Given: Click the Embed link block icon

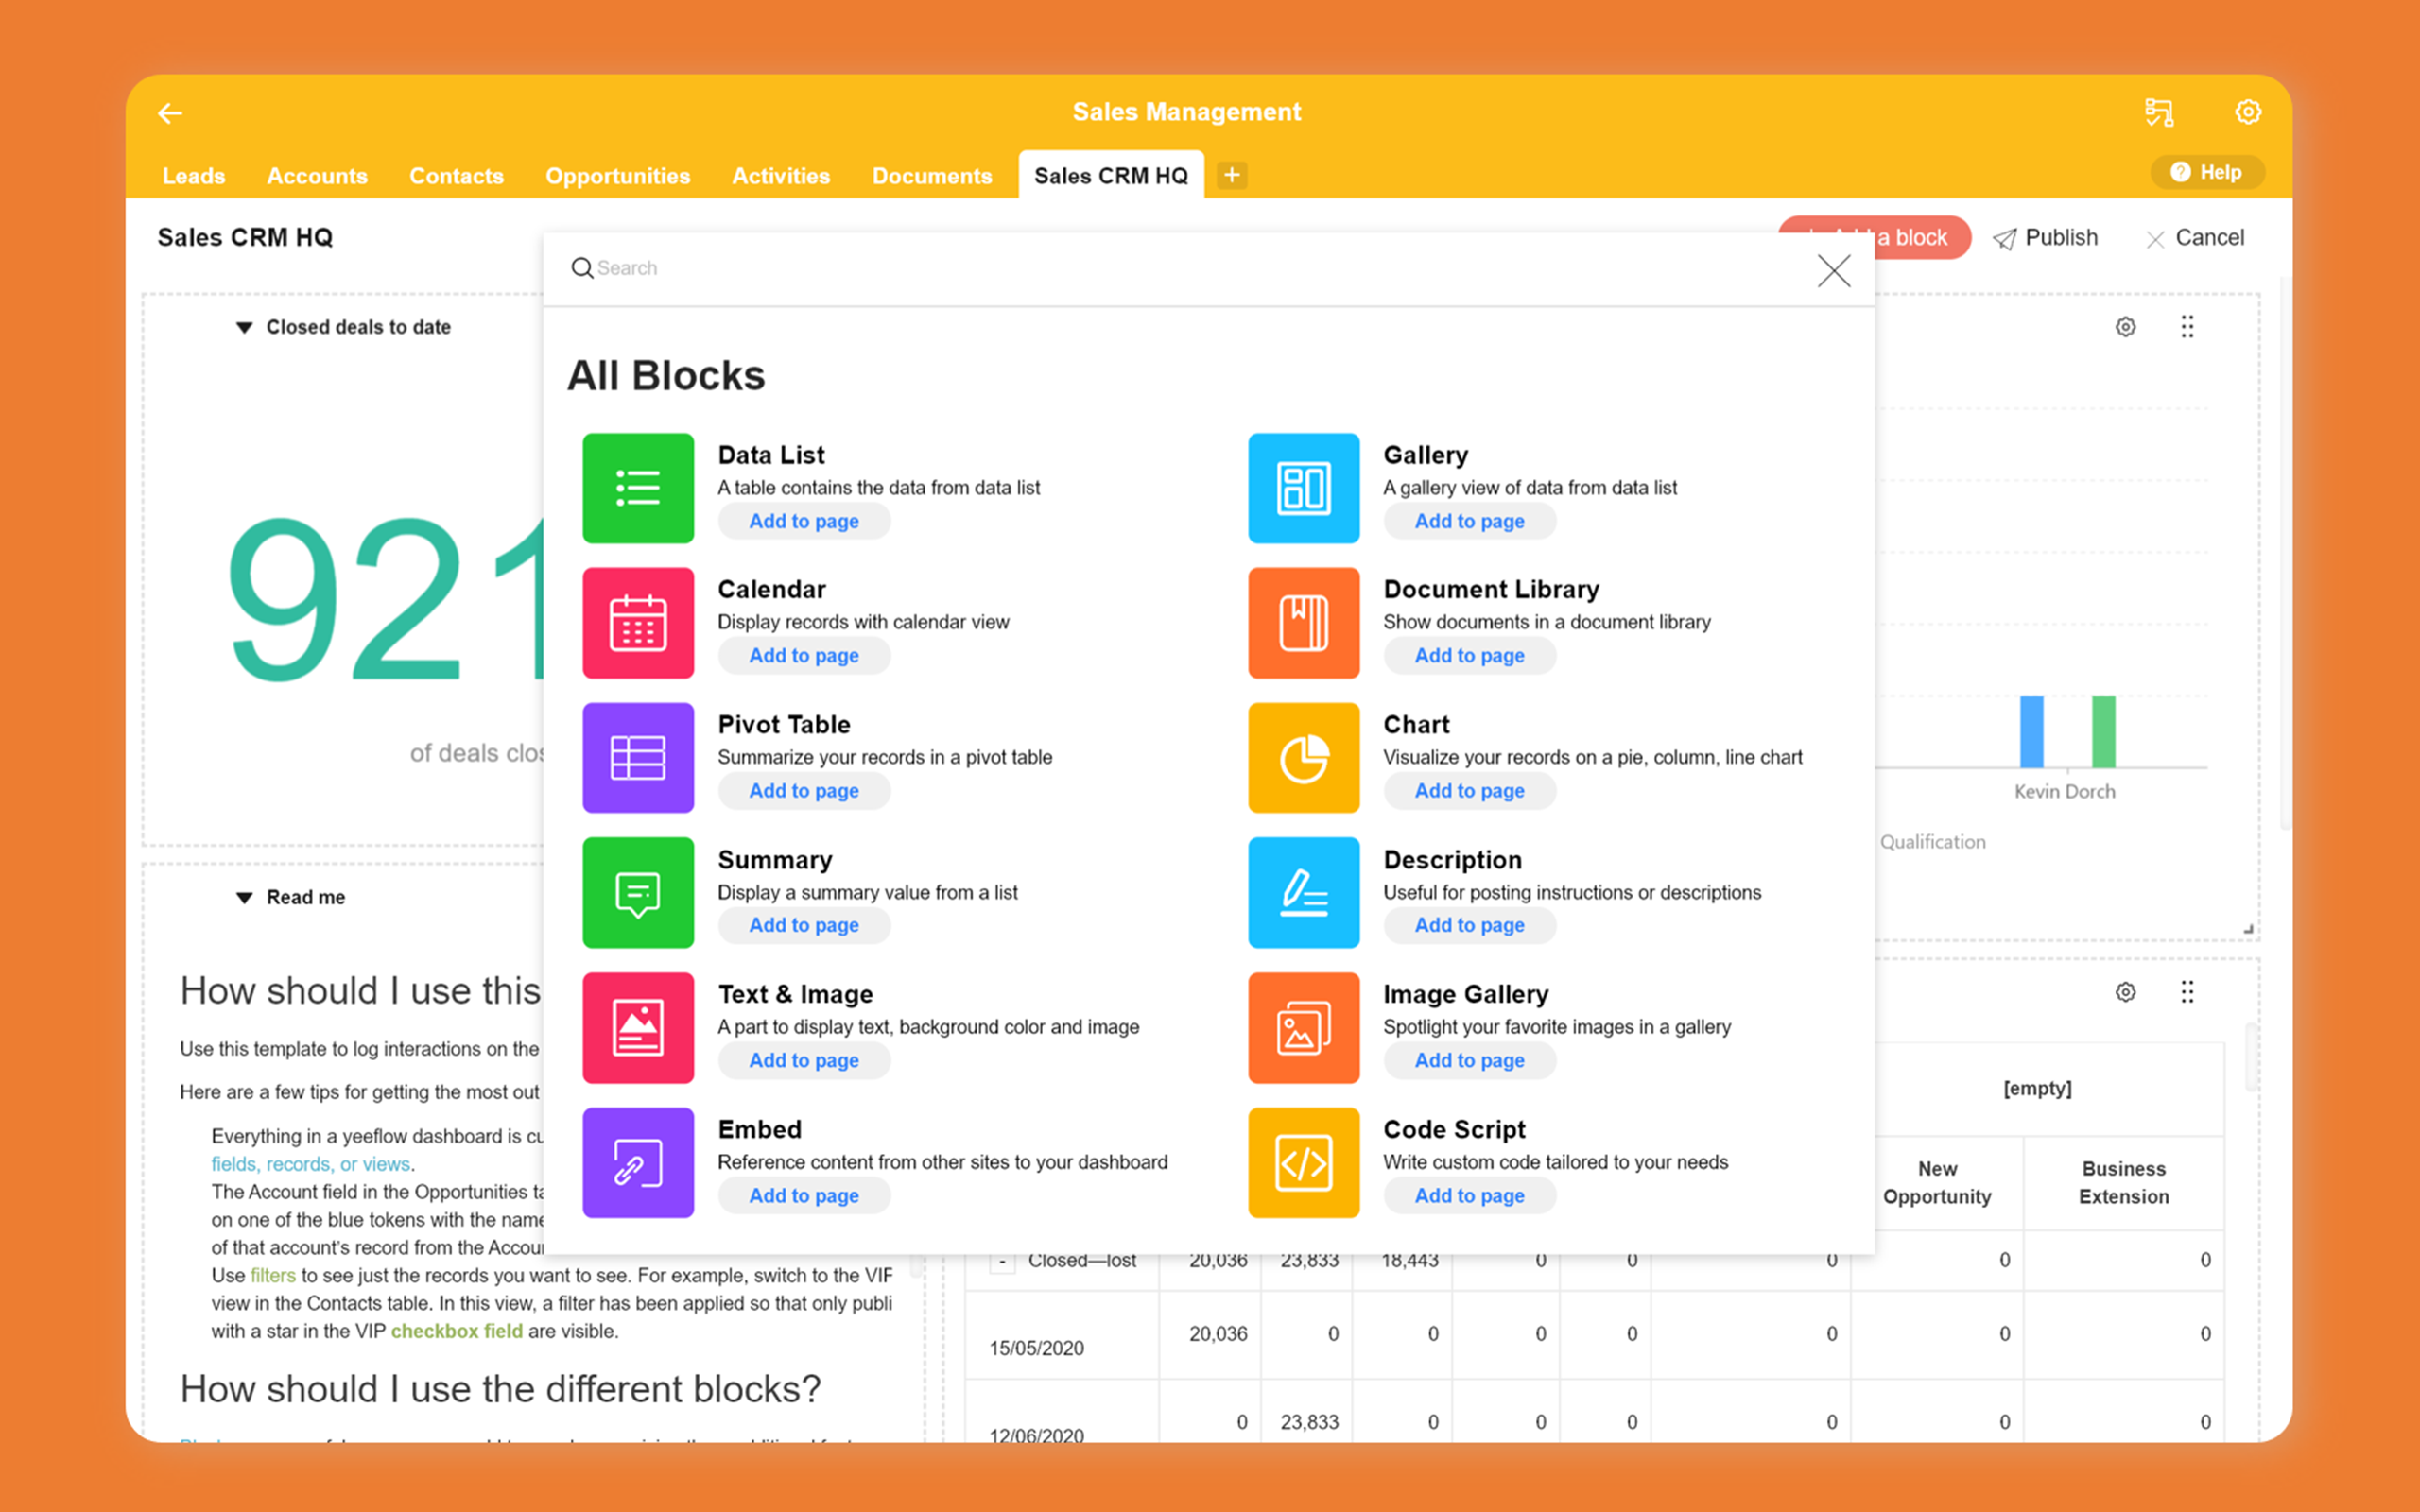Looking at the screenshot, I should [638, 1163].
